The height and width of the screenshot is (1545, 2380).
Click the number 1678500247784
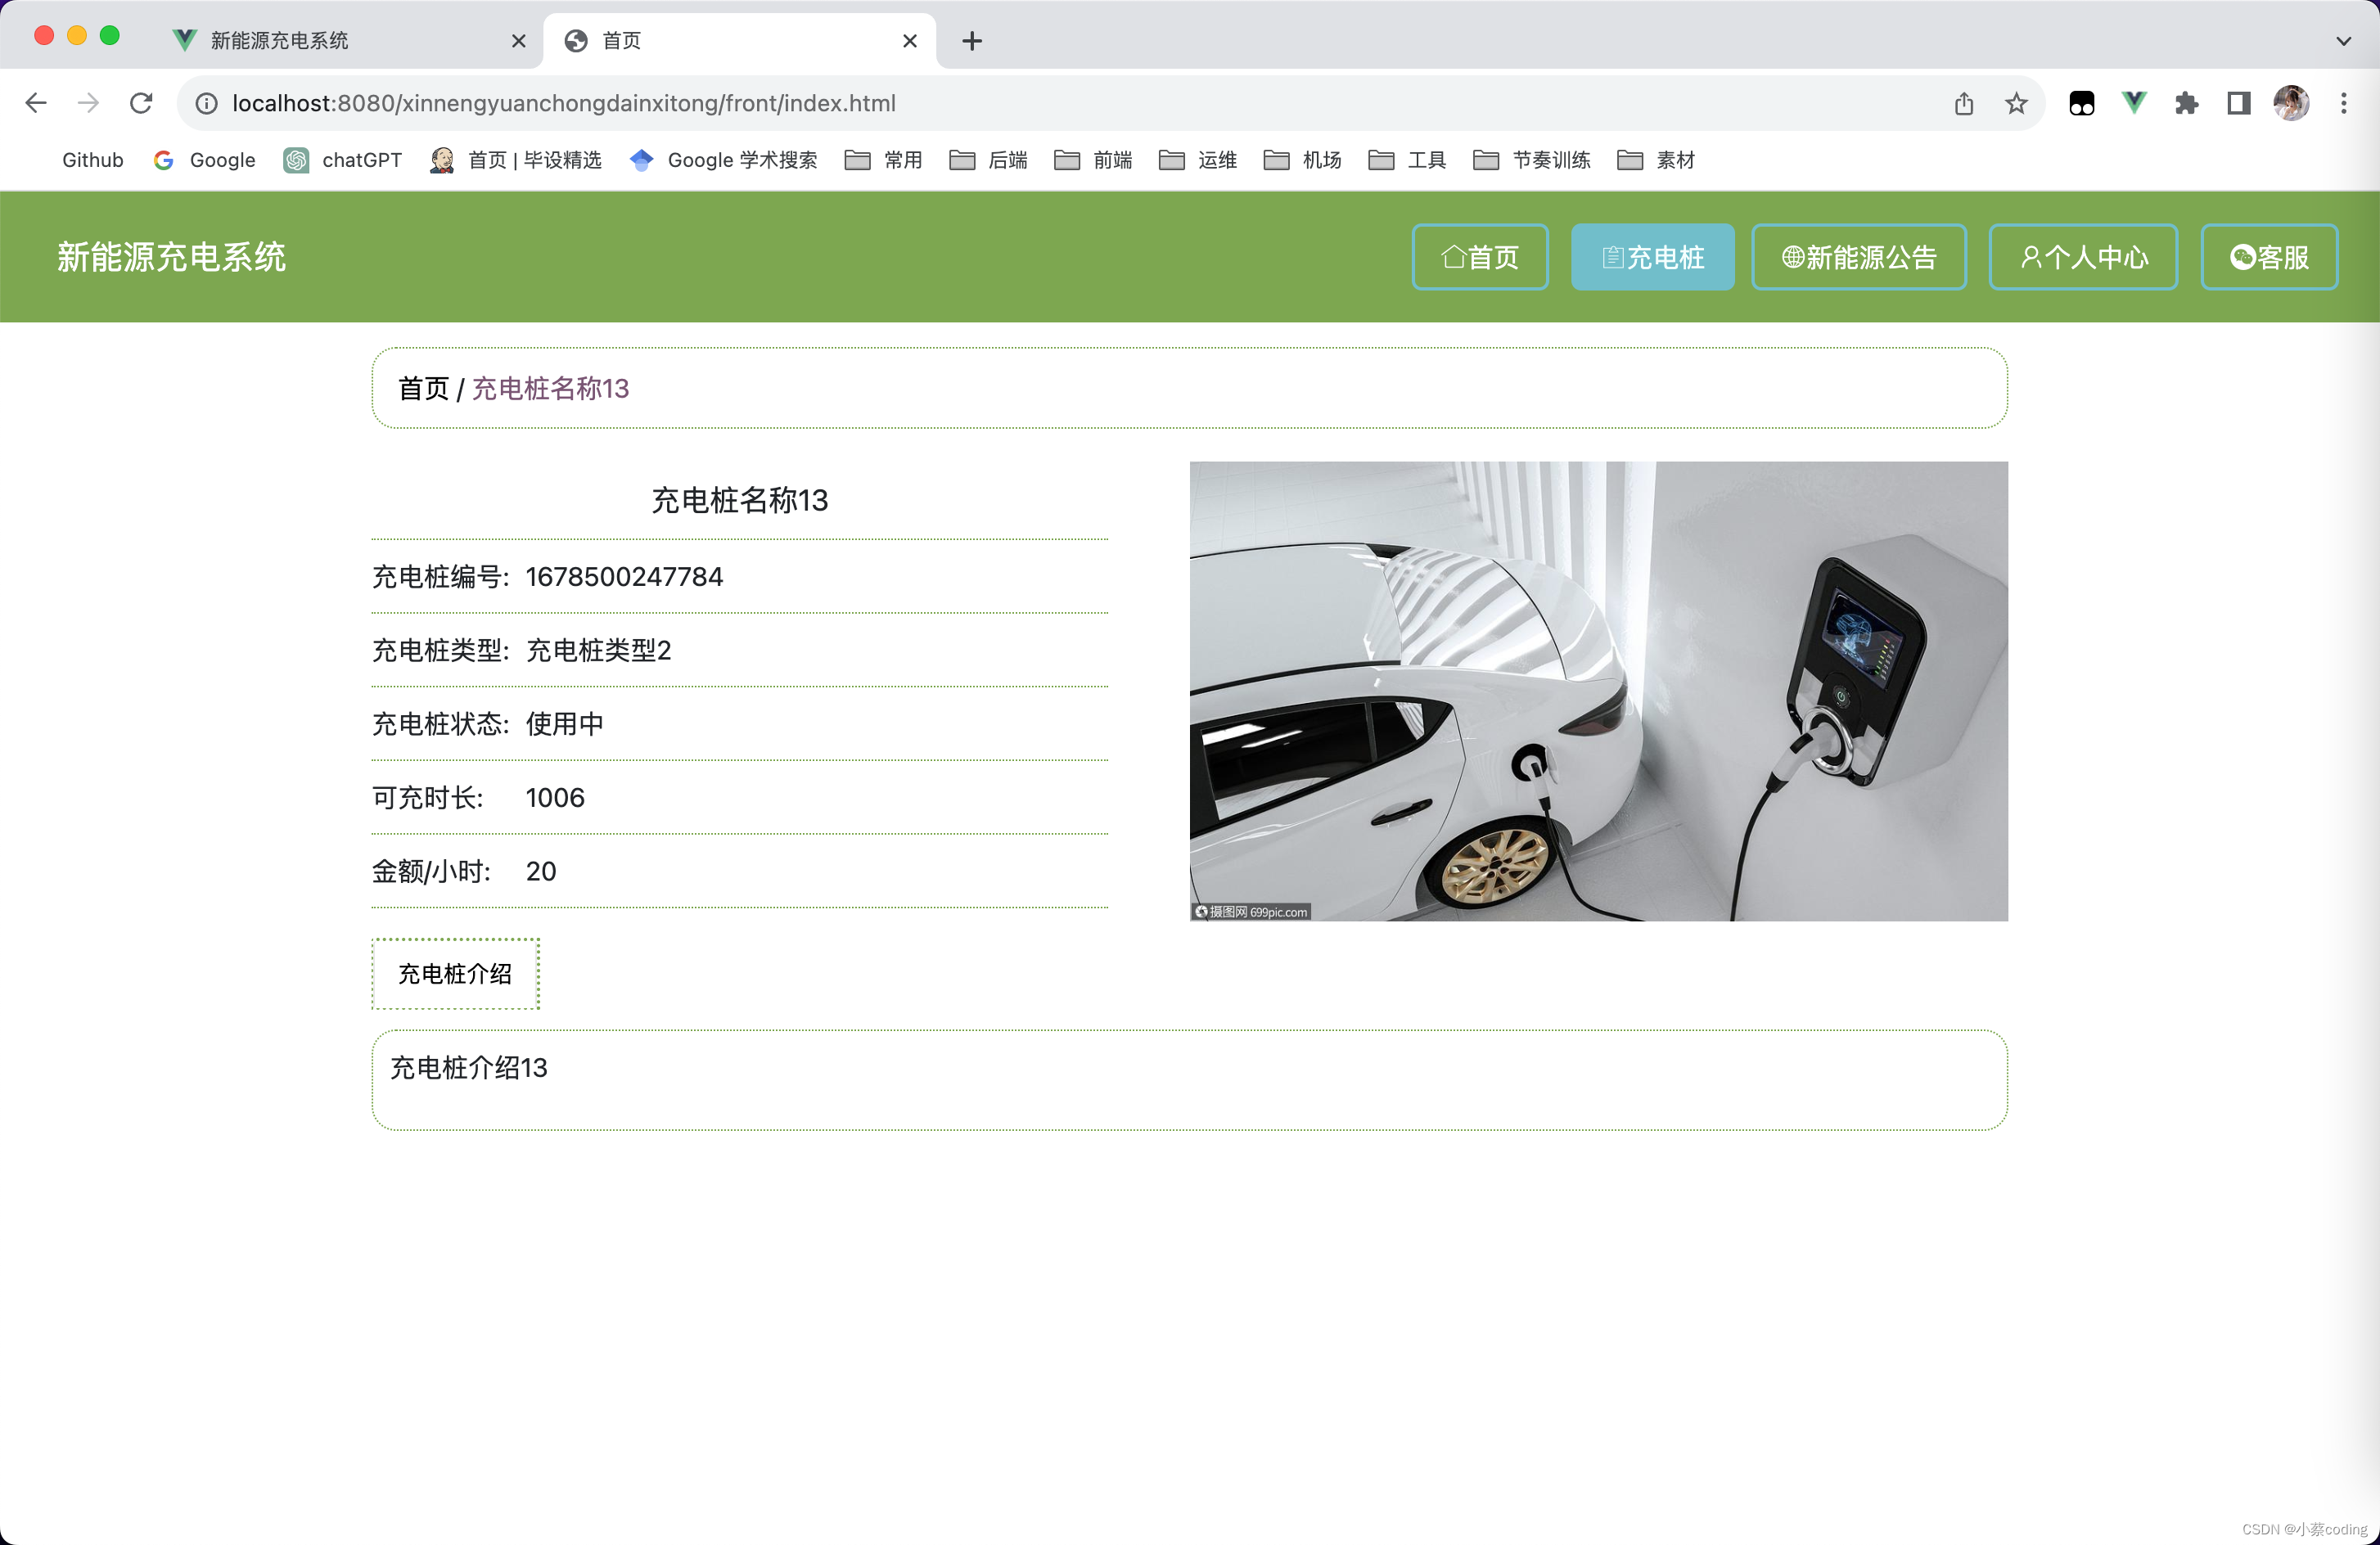coord(624,577)
